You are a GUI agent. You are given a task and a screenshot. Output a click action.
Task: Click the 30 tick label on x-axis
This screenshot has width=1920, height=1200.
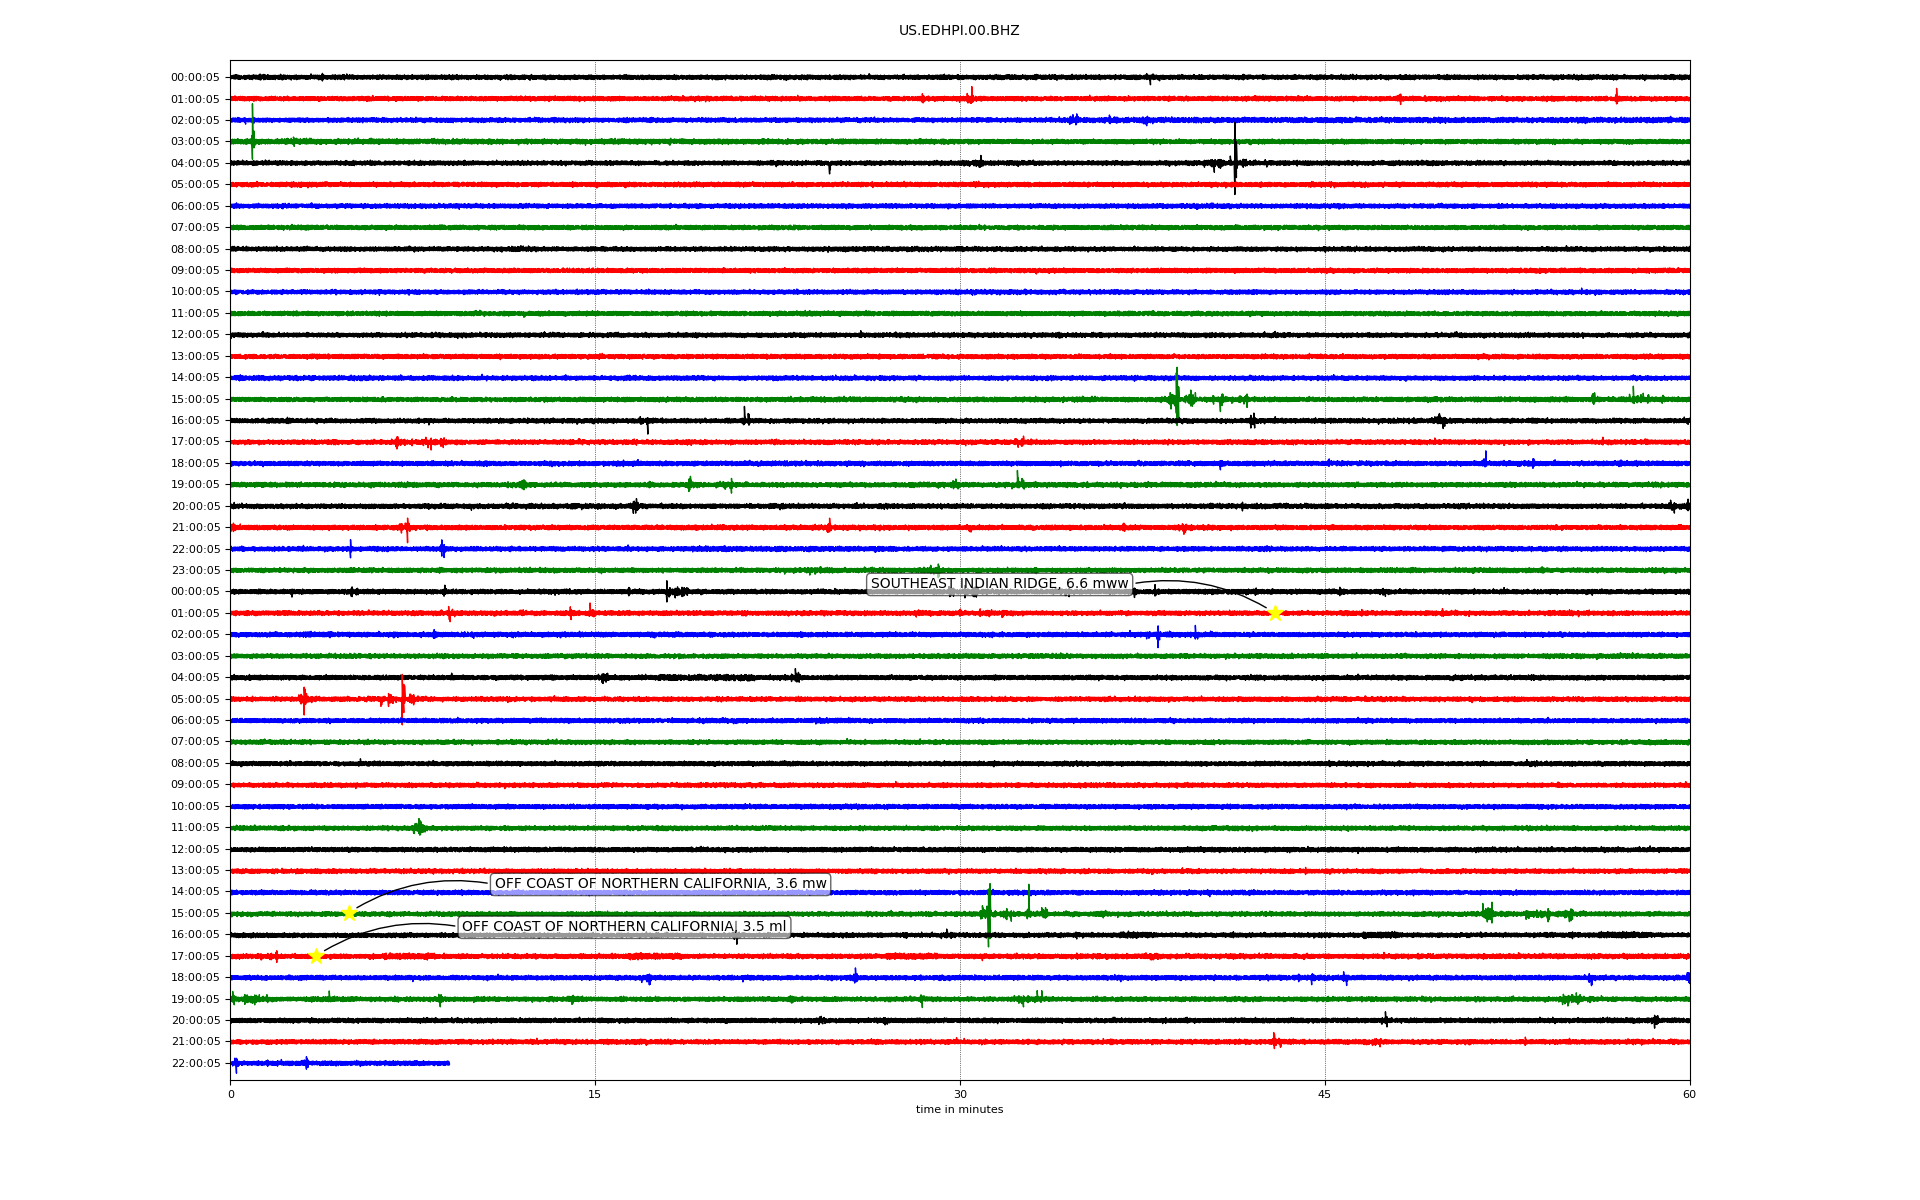pyautogui.click(x=960, y=1094)
